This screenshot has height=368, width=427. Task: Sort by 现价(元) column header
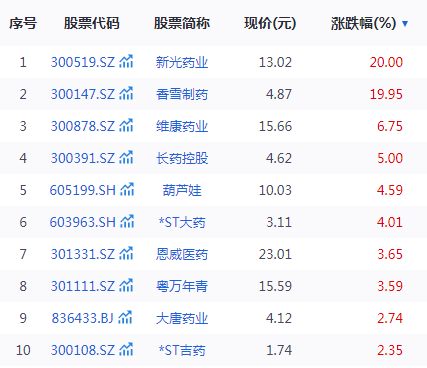point(270,23)
